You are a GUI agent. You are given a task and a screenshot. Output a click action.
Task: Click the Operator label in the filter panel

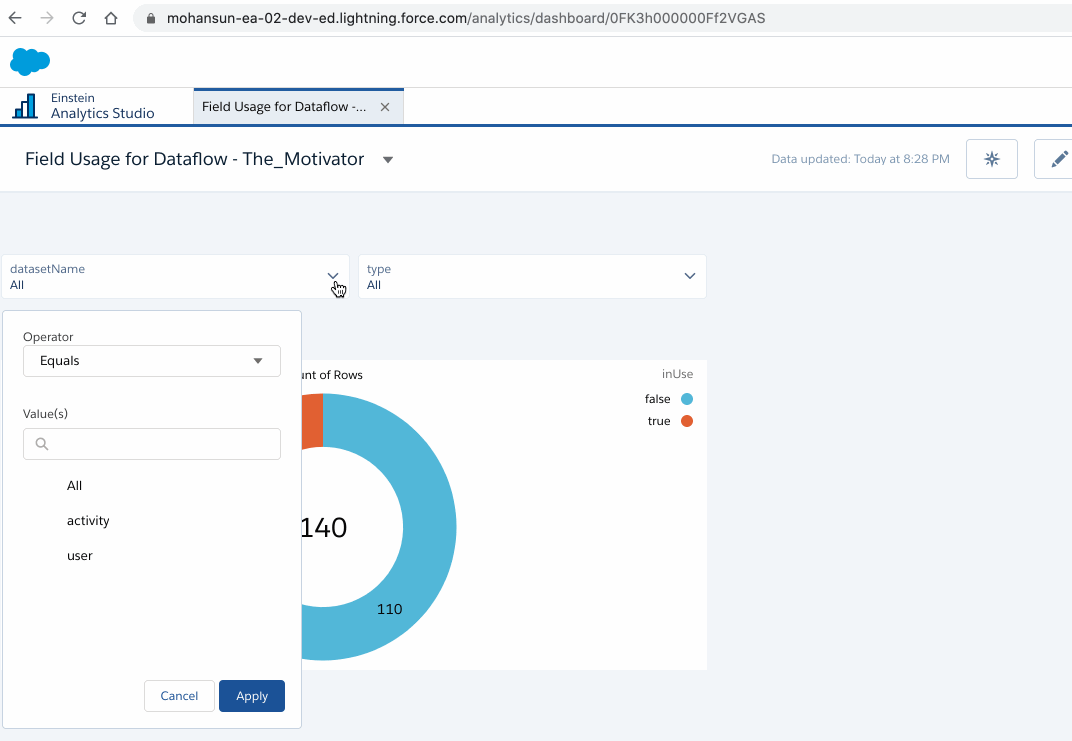pos(48,337)
